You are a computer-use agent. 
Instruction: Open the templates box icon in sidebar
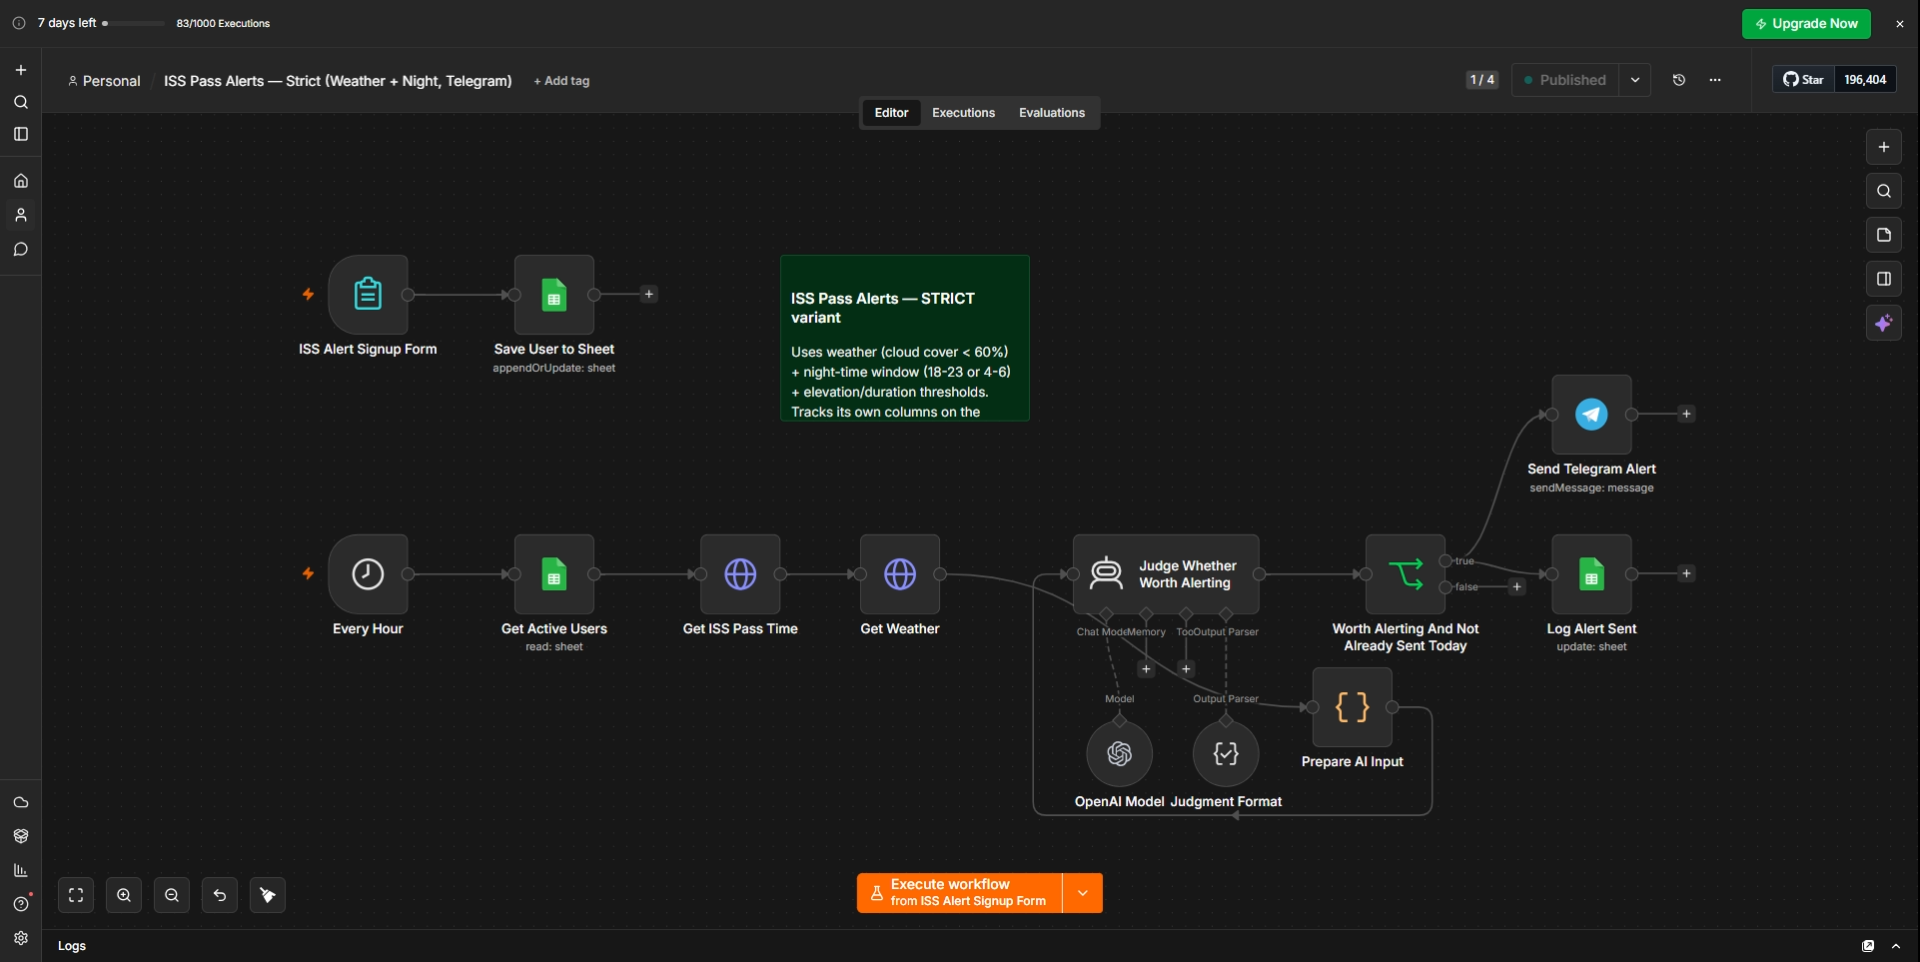[x=21, y=836]
